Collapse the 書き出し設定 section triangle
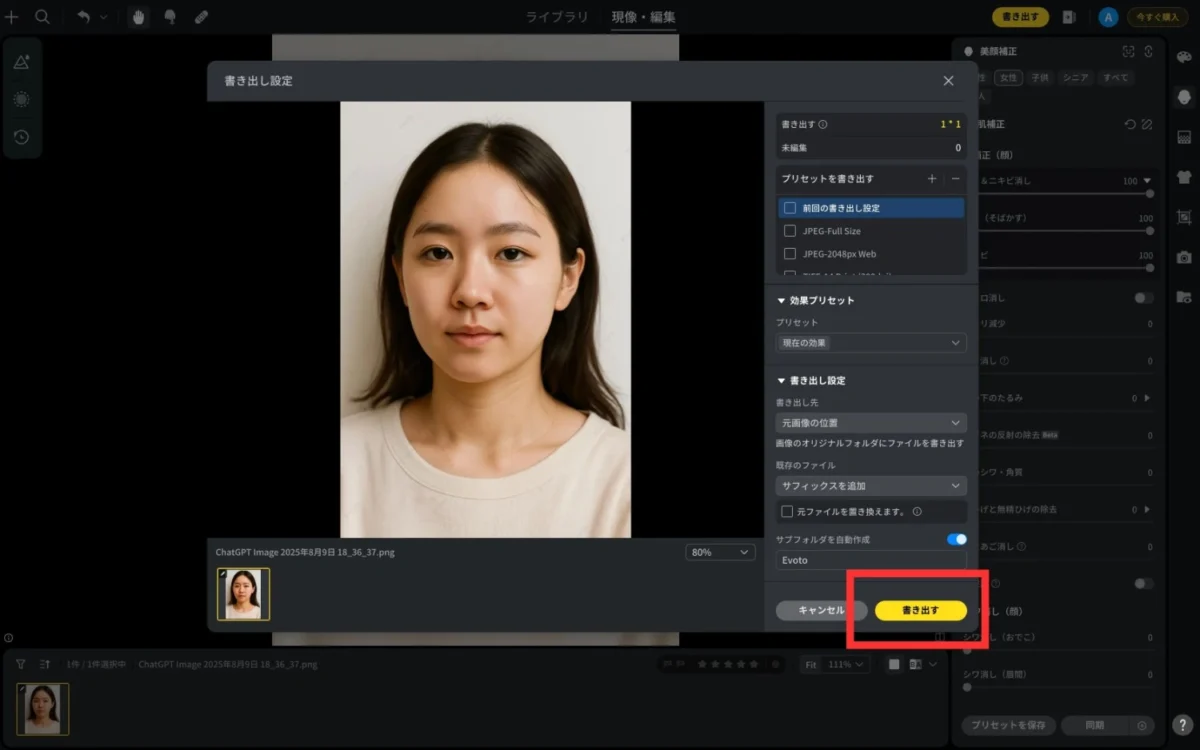This screenshot has height=750, width=1200. pos(782,380)
